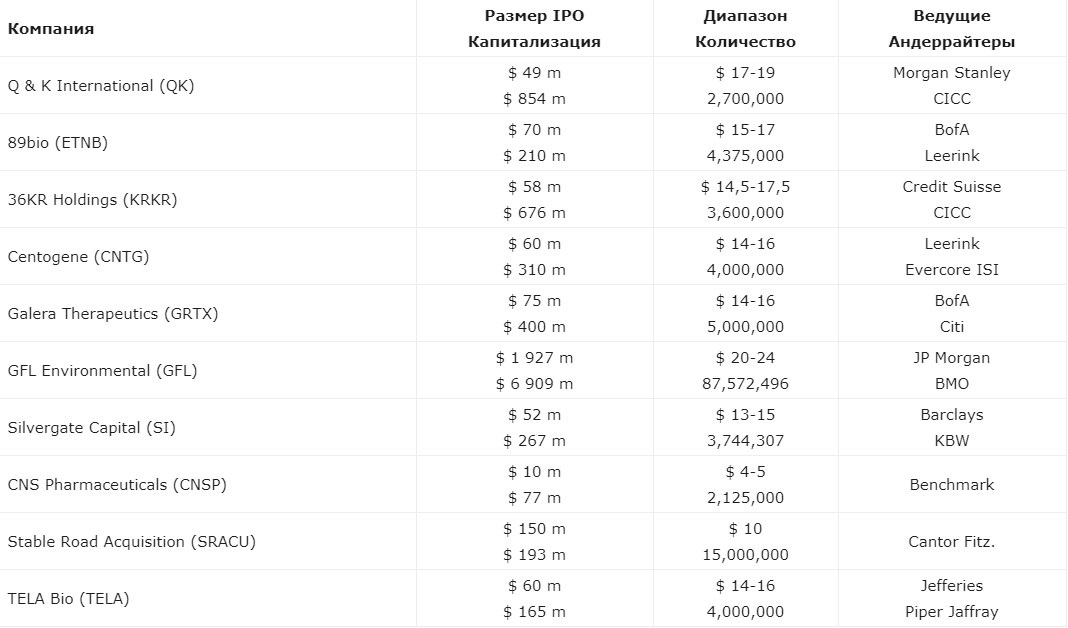Click the 87,572,496 share count value
Screen dimensions: 1068x628
tap(745, 383)
